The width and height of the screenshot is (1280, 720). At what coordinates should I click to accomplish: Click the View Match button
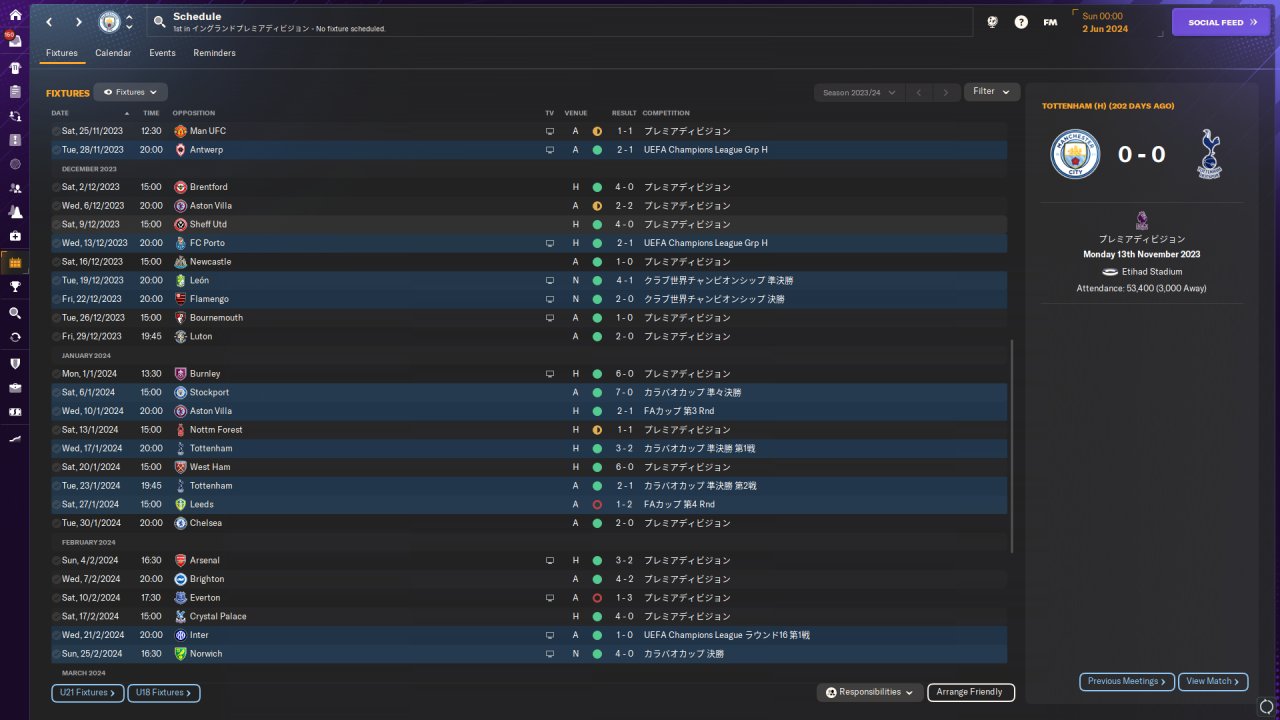click(x=1213, y=682)
